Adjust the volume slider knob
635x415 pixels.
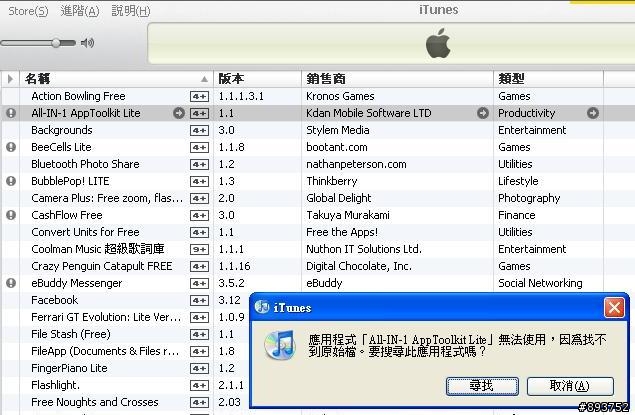pyautogui.click(x=56, y=43)
